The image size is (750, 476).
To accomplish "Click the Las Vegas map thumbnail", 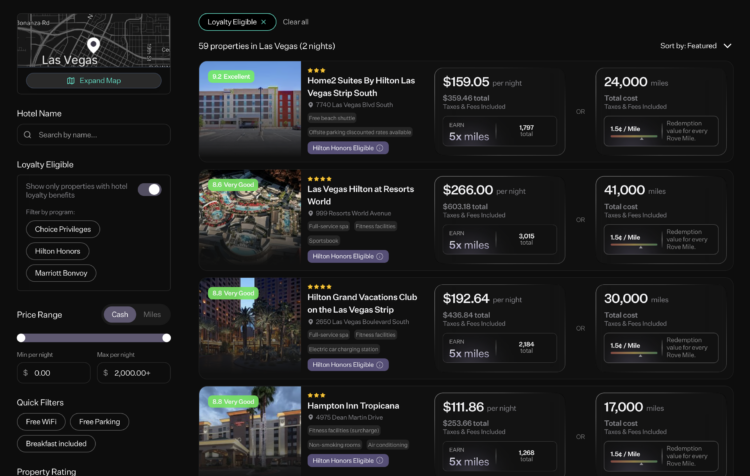I will [x=94, y=40].
